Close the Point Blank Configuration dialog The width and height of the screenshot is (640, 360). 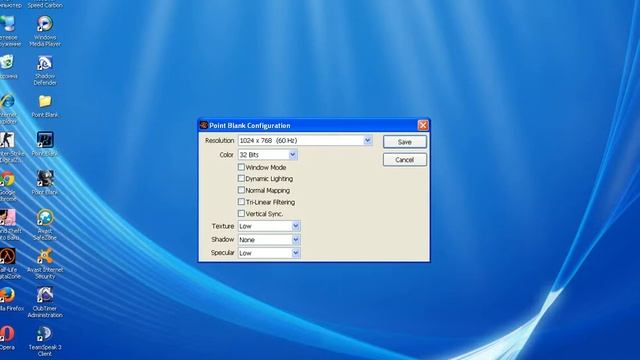click(x=423, y=125)
